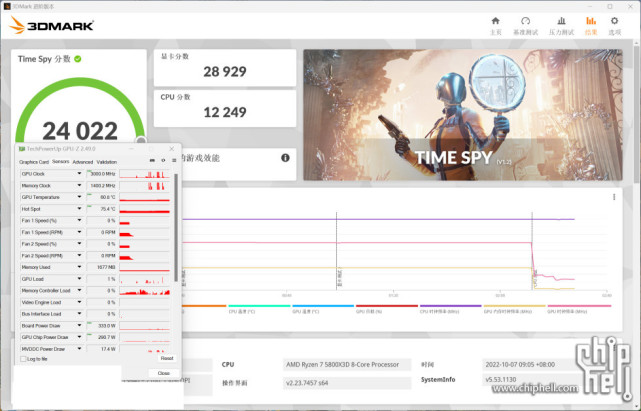Switch to GPU-Z Sensors tab

(61, 162)
